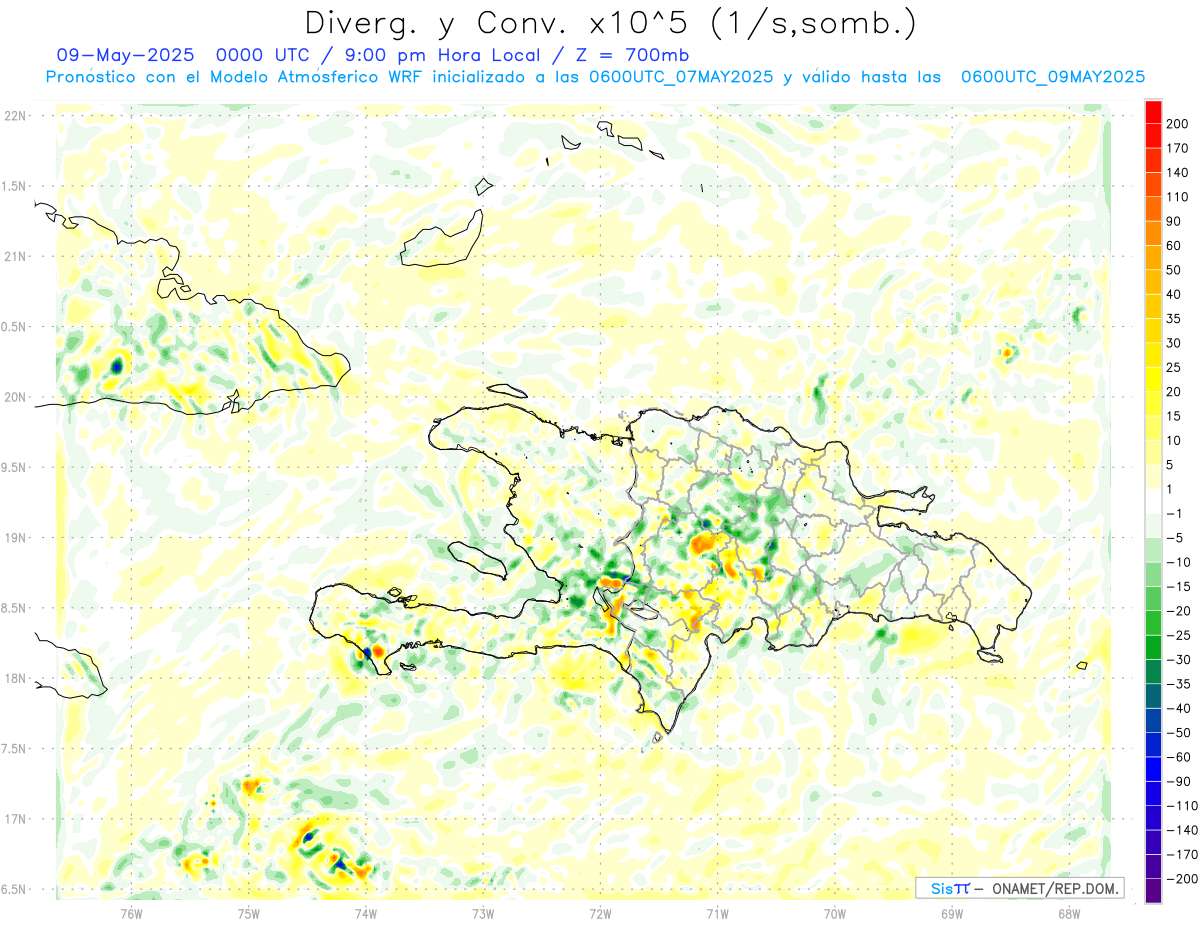Click the "21N" latitude label
The image size is (1200, 927).
point(14,256)
